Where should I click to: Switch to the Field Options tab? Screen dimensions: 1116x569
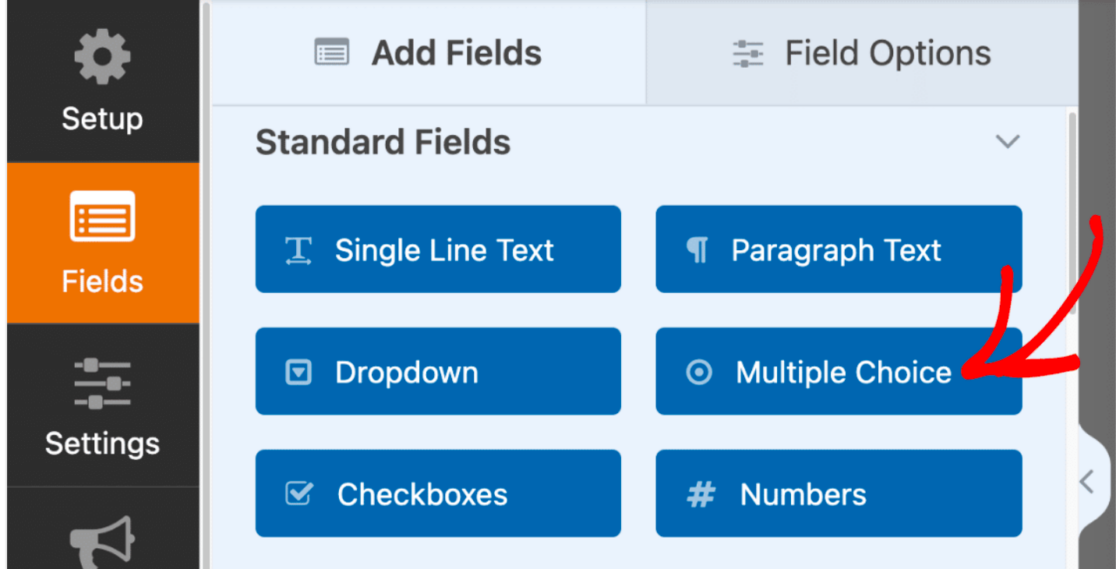[x=862, y=53]
